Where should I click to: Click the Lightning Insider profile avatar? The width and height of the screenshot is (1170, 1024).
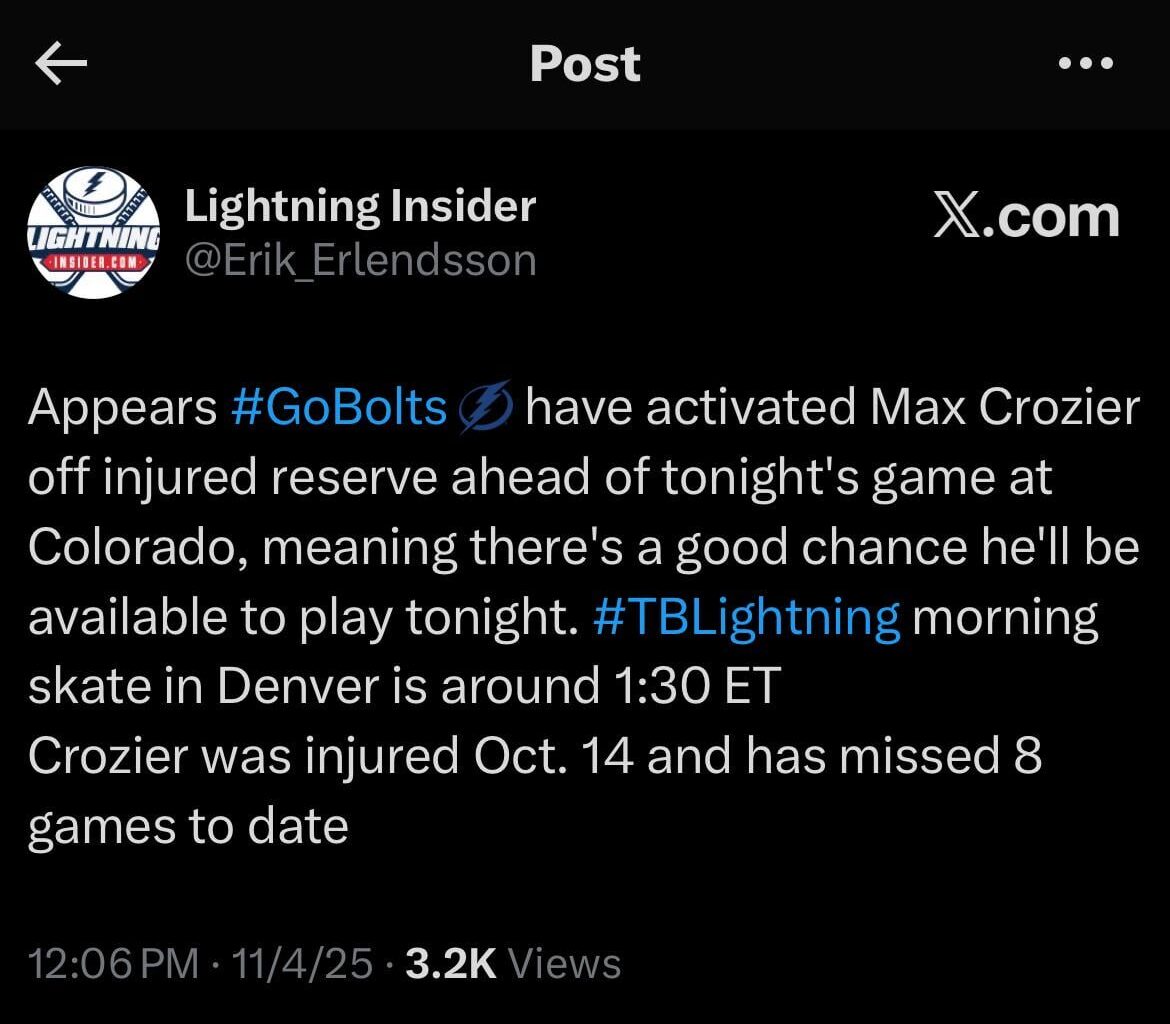[95, 232]
